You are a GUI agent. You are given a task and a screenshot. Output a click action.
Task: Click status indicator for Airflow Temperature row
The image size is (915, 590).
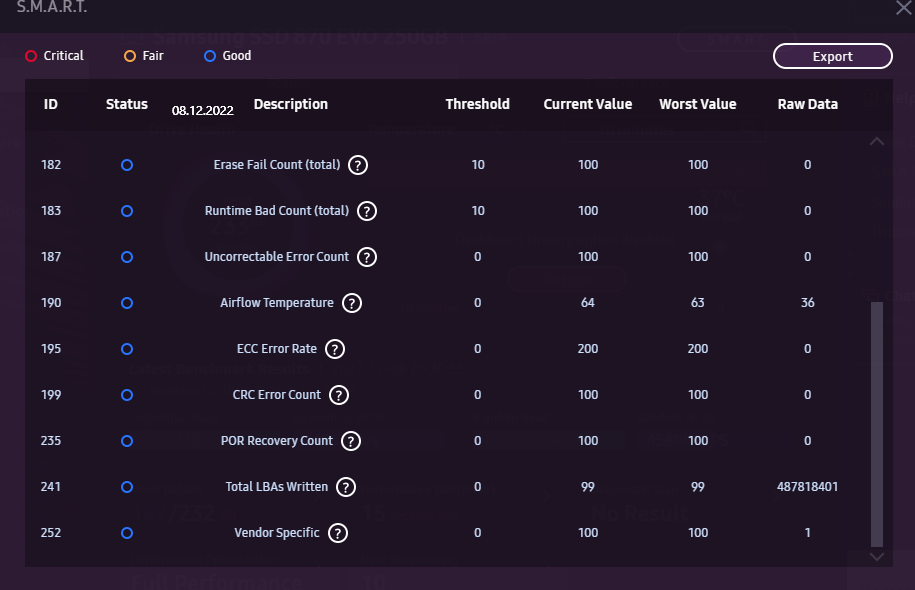pos(127,303)
